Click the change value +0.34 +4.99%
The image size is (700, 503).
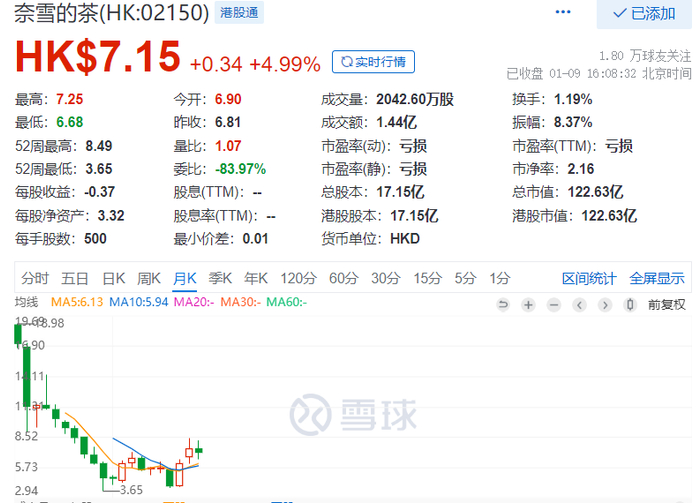click(x=255, y=64)
